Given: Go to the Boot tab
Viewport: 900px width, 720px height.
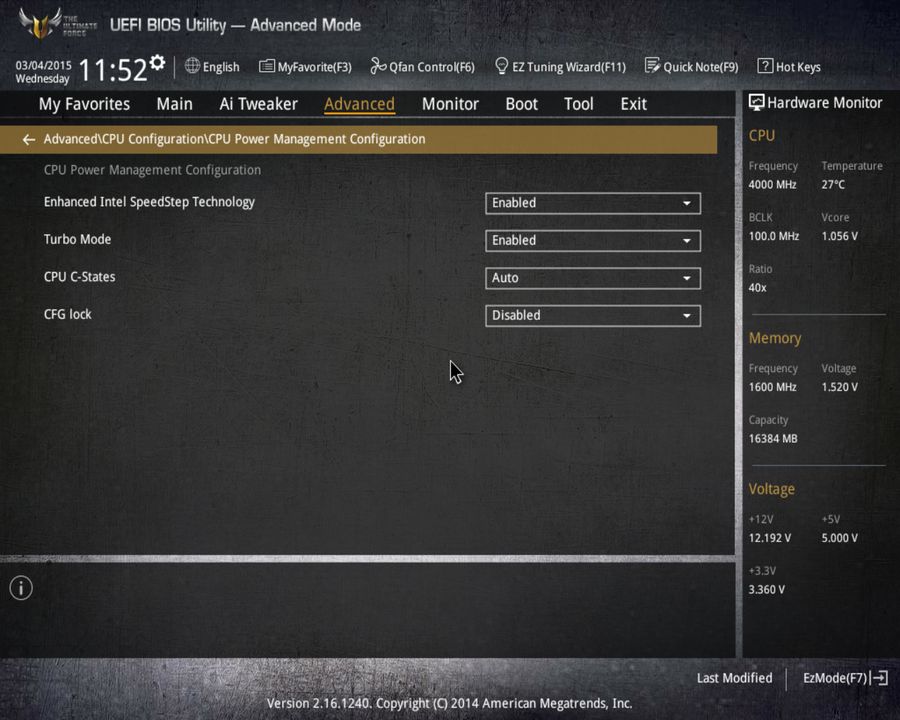Looking at the screenshot, I should coord(521,104).
